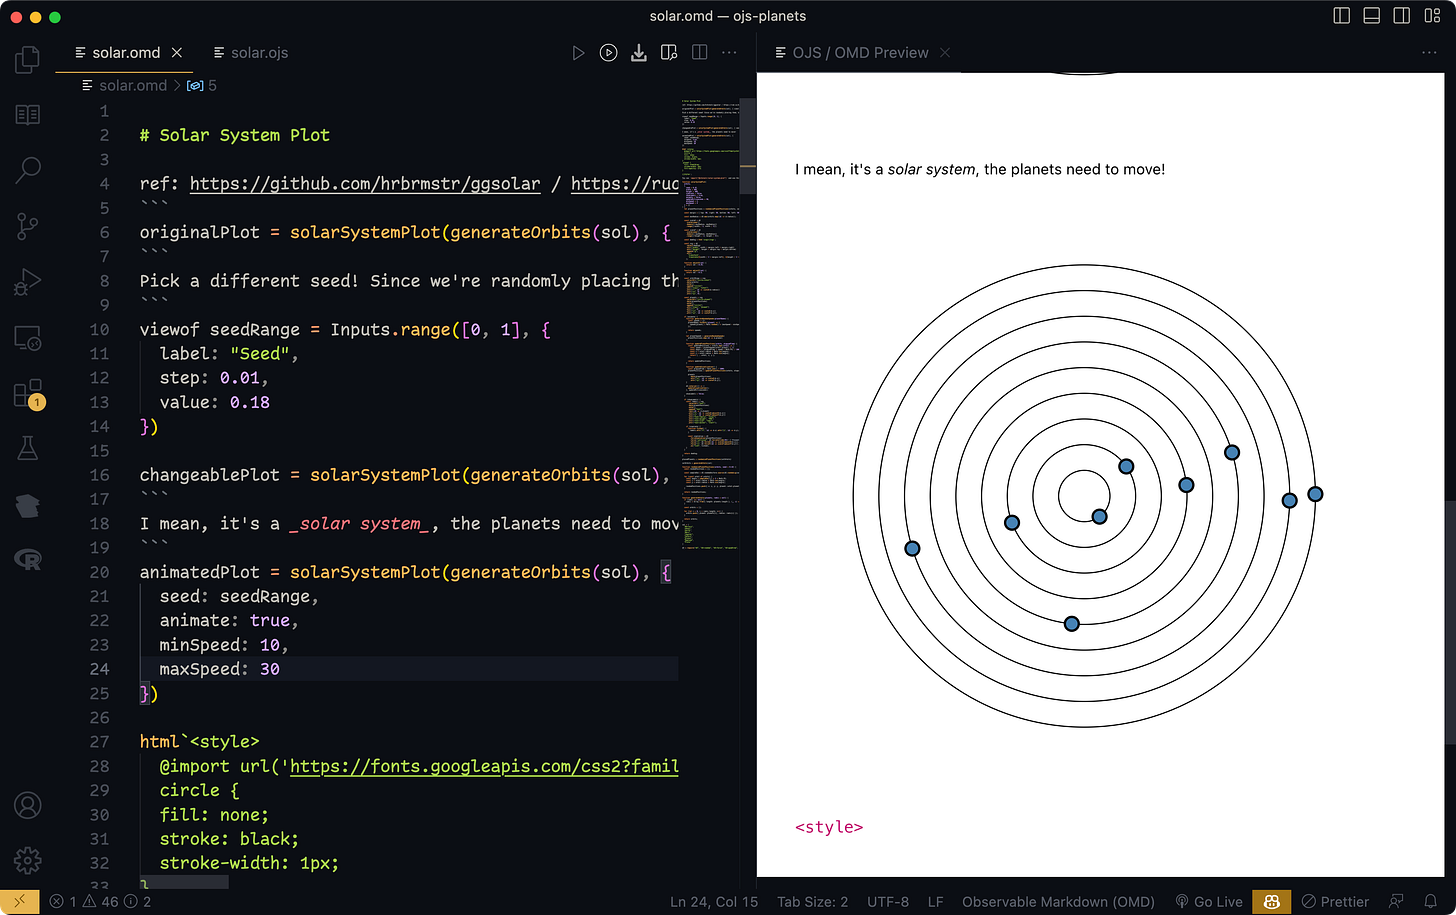Open preview to the side icon
1456x915 pixels.
669,53
